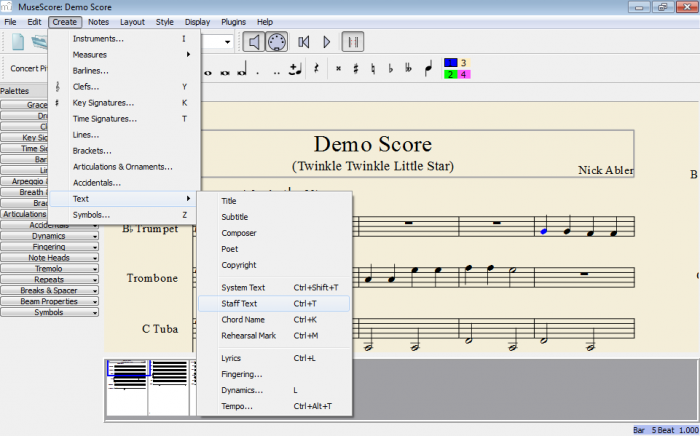Screen dimensions: 700x436
Task: Select voice 1 blue swatch
Action: [x=450, y=62]
